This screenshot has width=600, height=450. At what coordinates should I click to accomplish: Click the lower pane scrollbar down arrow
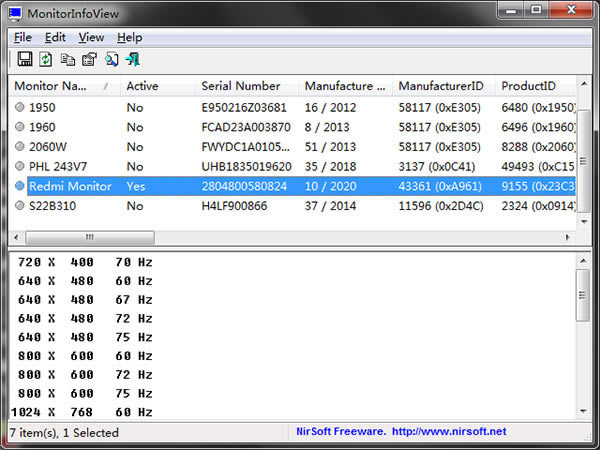click(584, 412)
